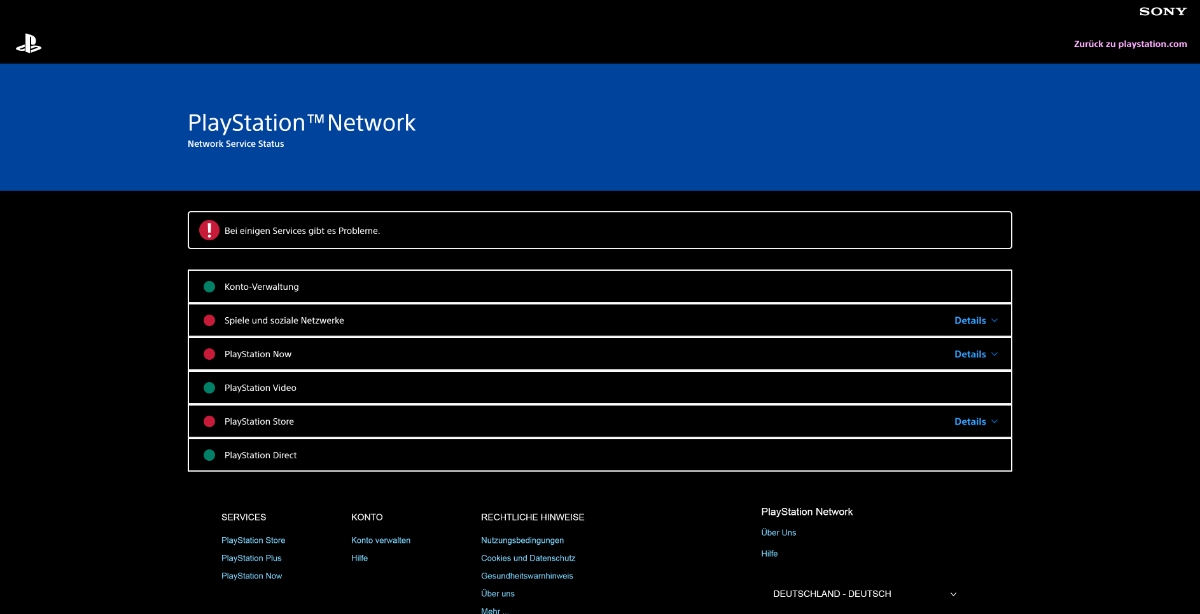Click the Konto-Verwaltung service label
The height and width of the screenshot is (614, 1200).
coord(262,287)
